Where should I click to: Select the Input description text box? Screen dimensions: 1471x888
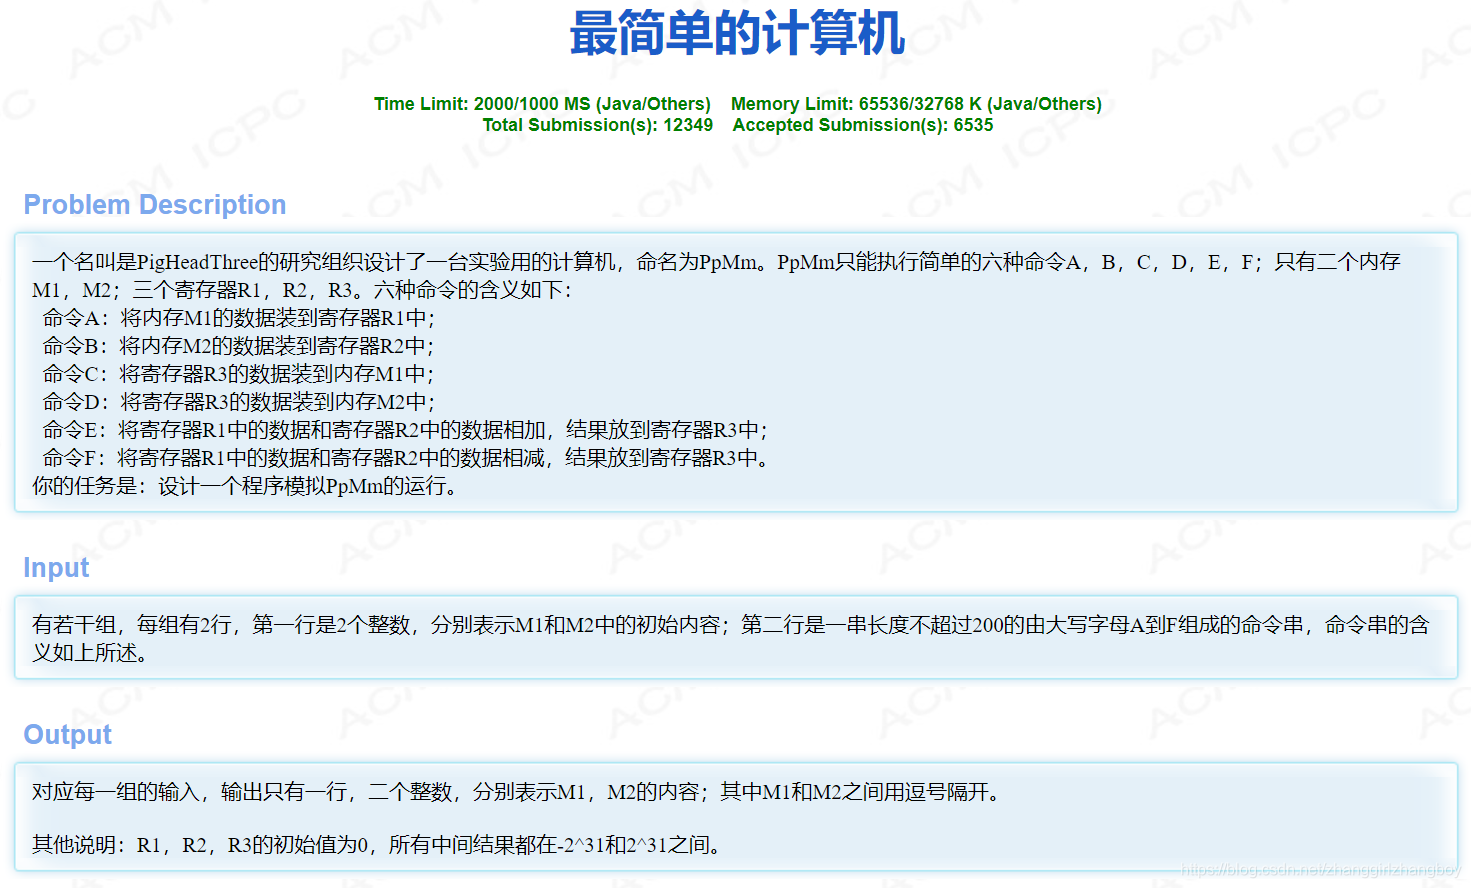point(735,636)
